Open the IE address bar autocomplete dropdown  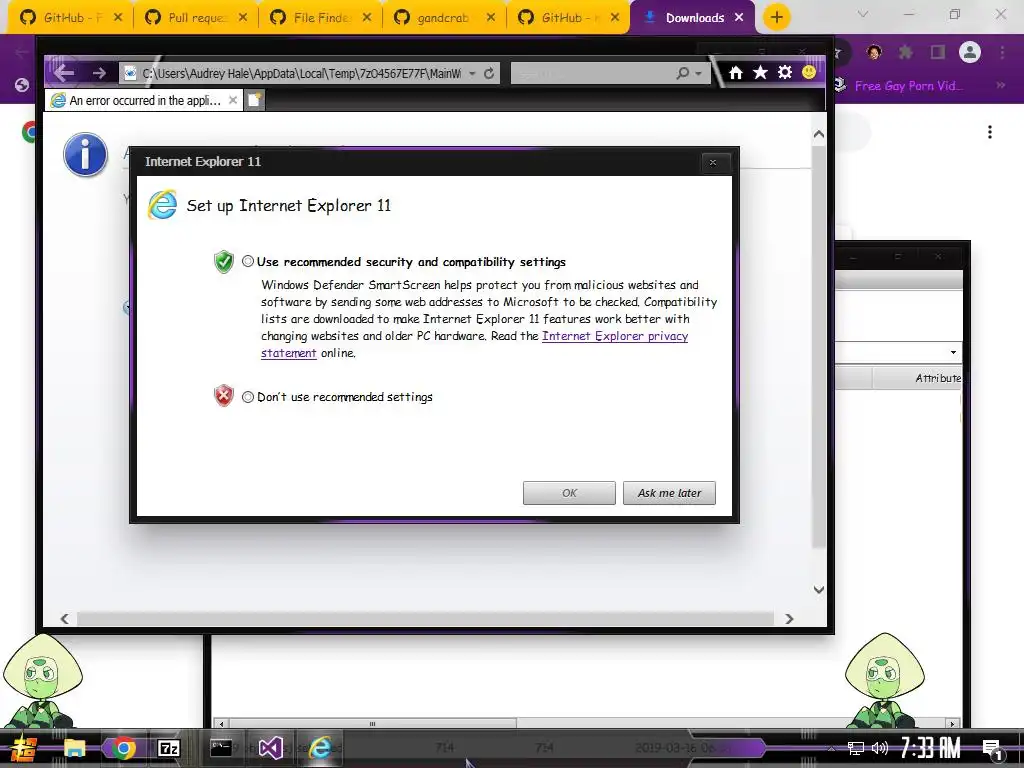pyautogui.click(x=472, y=73)
